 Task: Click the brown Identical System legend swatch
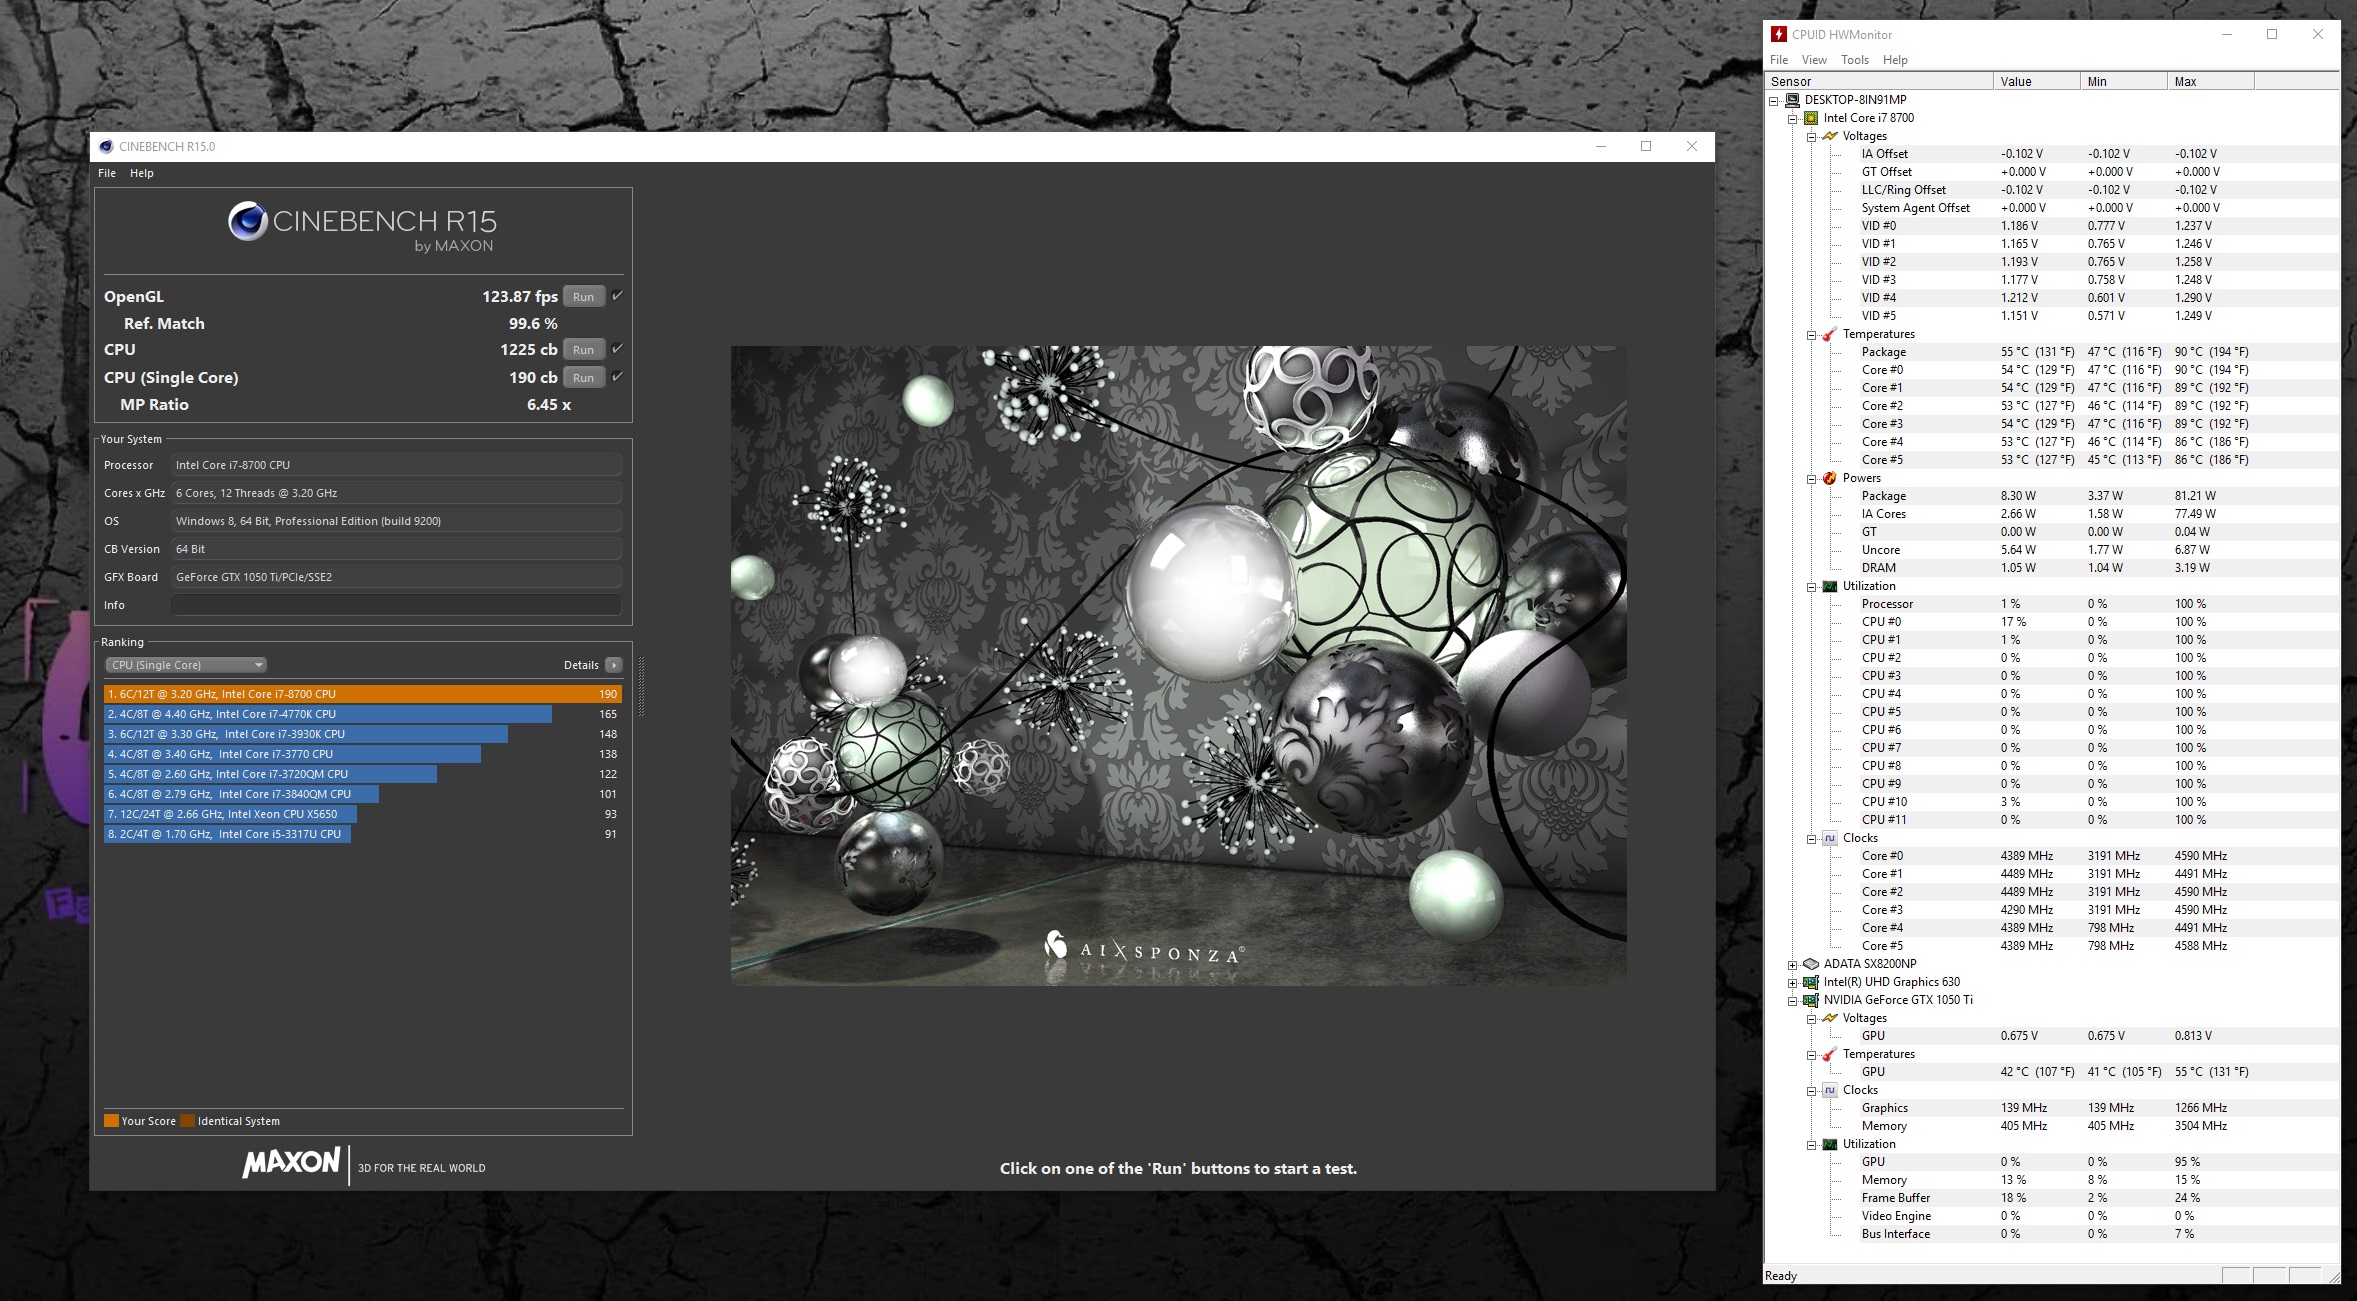187,1121
